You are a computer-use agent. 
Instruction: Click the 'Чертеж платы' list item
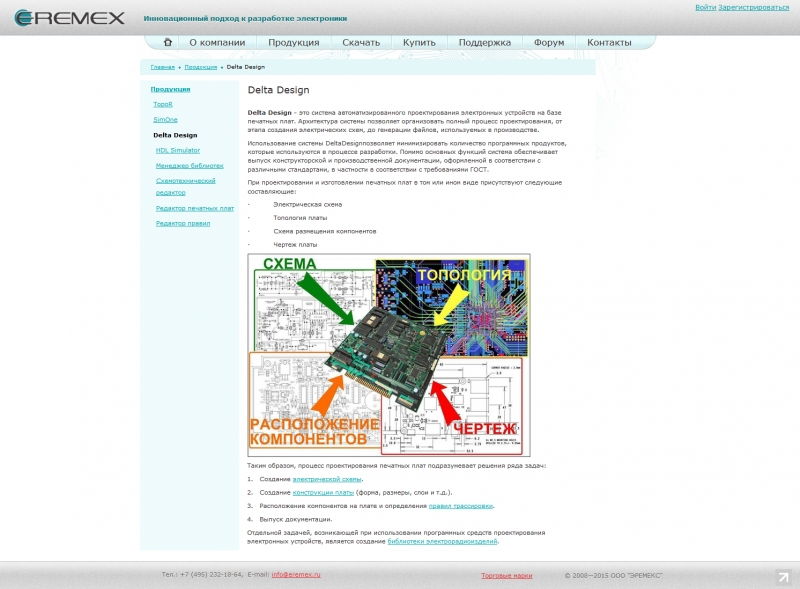(295, 244)
